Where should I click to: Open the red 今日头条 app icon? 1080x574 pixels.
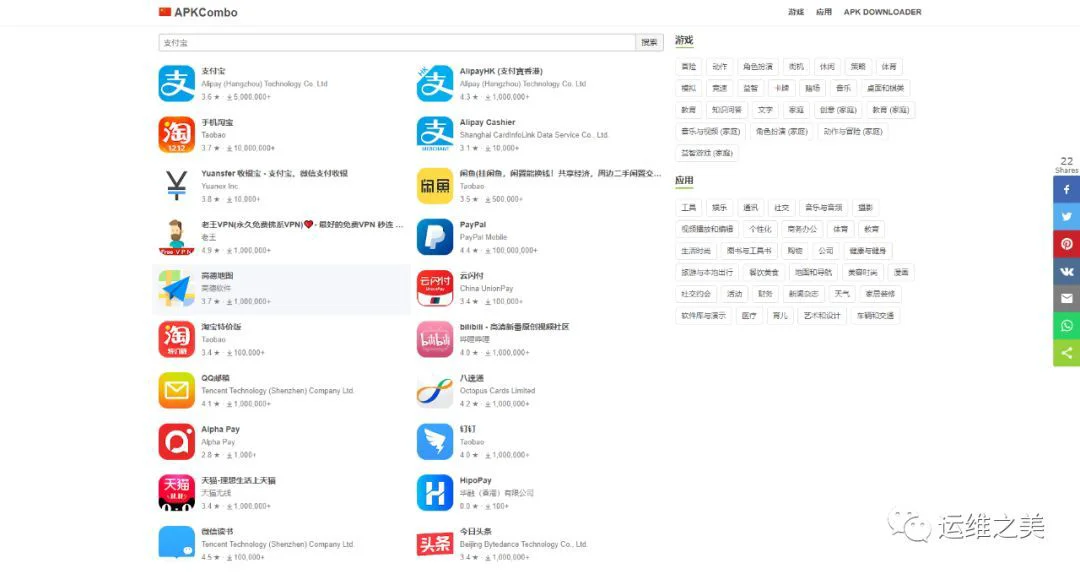(x=435, y=544)
